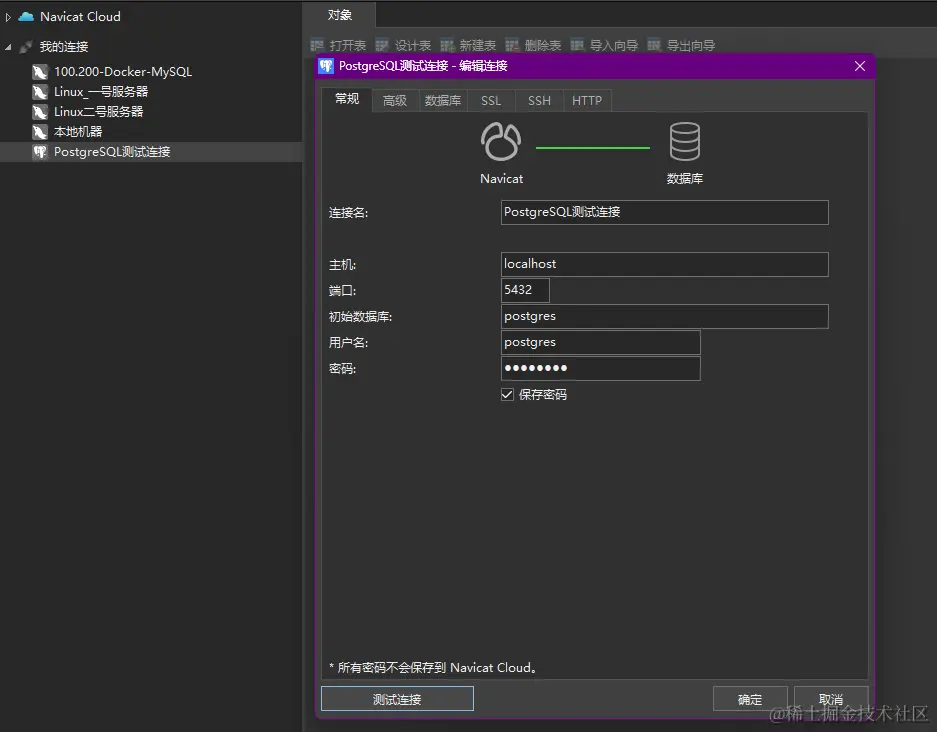Screen dimensions: 937x732
Task: Click the 导出向导 toolbar icon
Action: 654,45
